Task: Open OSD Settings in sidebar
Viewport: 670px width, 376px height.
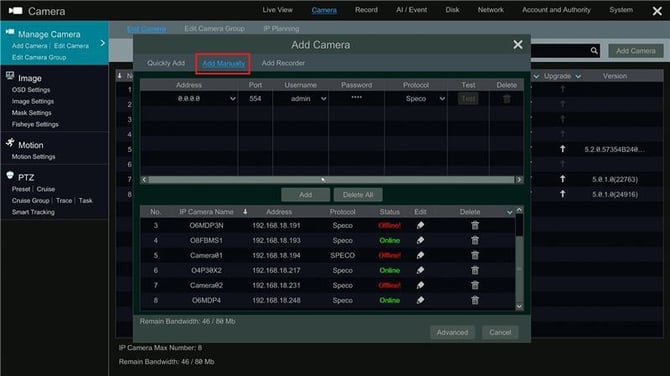Action: [x=31, y=90]
